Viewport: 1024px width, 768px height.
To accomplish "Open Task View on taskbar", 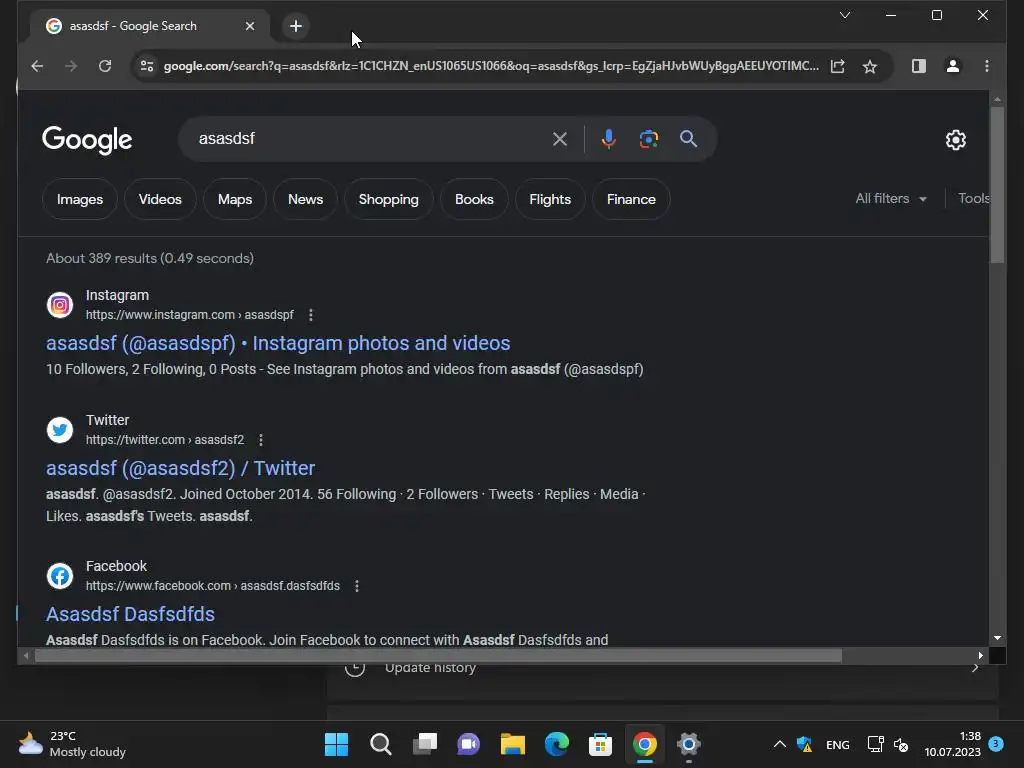I will pos(424,744).
